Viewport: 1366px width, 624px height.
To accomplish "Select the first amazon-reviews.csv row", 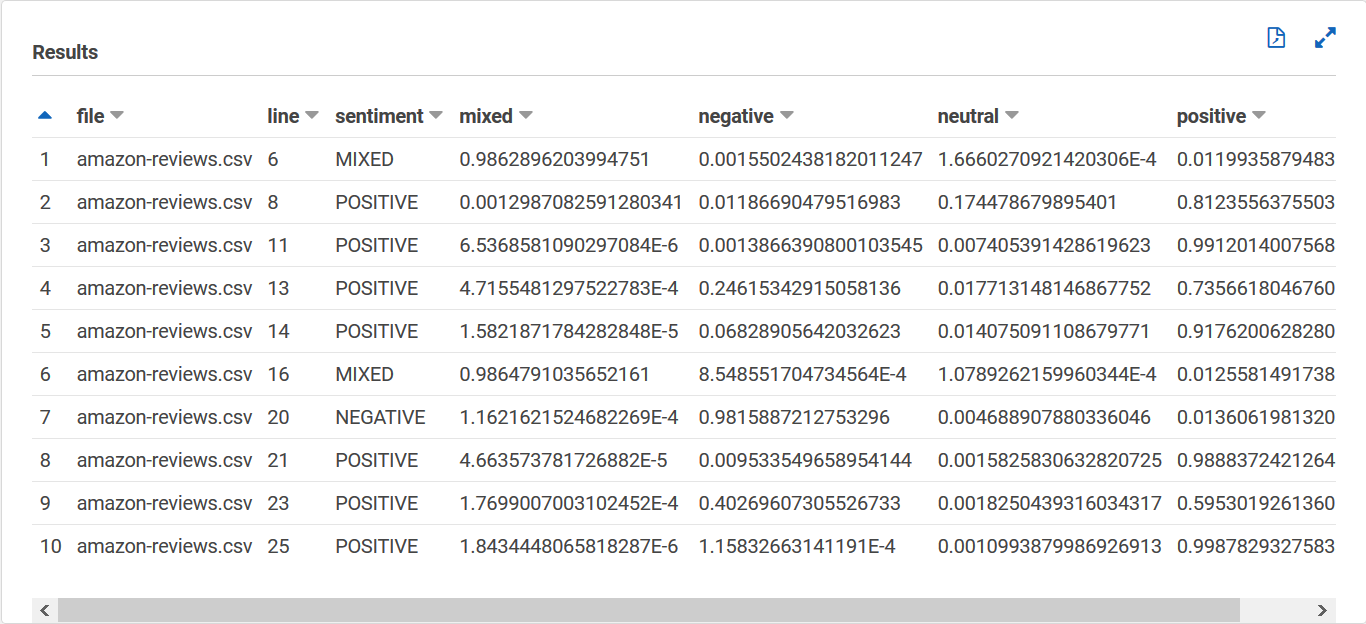I will [164, 158].
